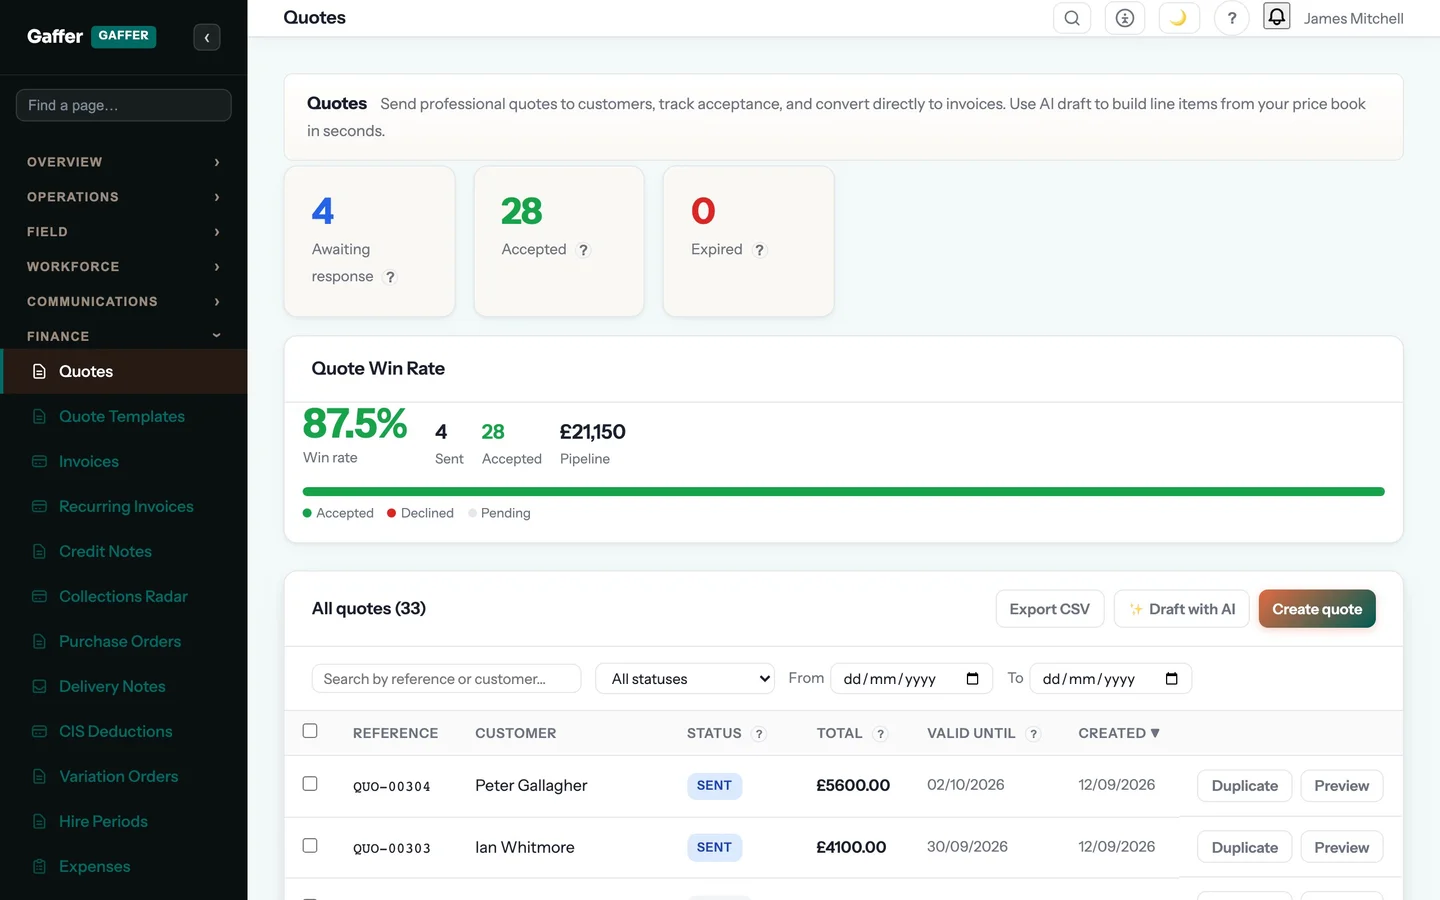
Task: Open Quote Templates page
Action: pos(122,417)
